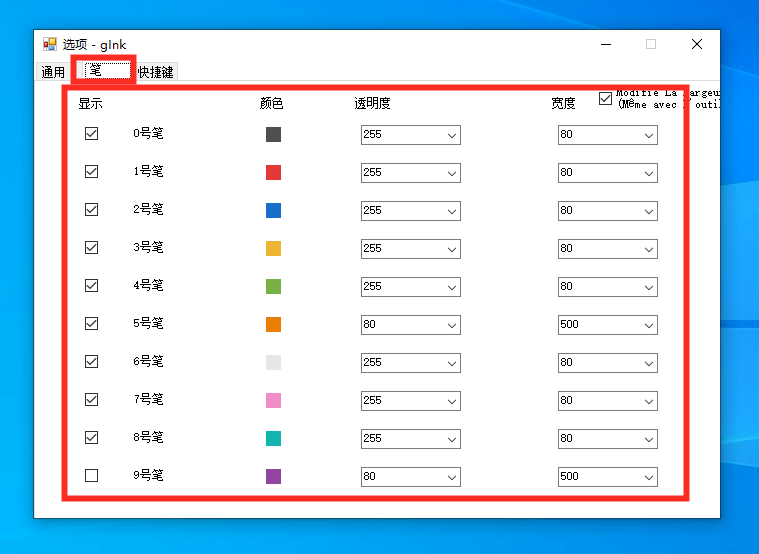This screenshot has height=554, width=759.
Task: Expand the 宽度 dropdown for 8号笔
Action: (x=607, y=439)
